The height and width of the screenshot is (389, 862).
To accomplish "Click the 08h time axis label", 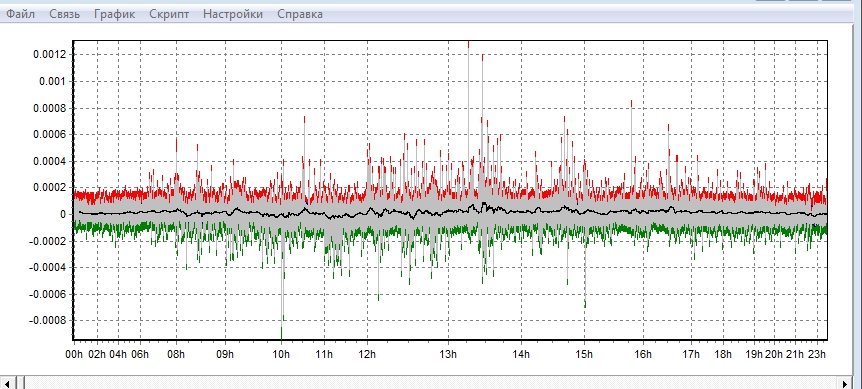I will pos(176,354).
